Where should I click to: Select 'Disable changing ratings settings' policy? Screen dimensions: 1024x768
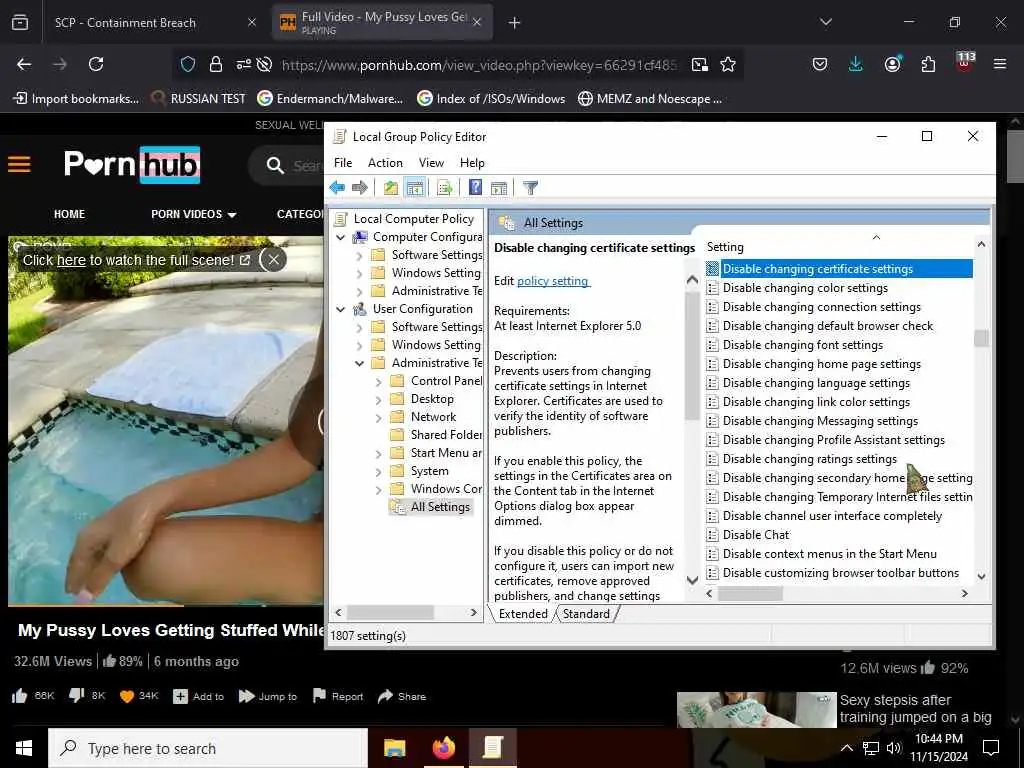click(809, 459)
